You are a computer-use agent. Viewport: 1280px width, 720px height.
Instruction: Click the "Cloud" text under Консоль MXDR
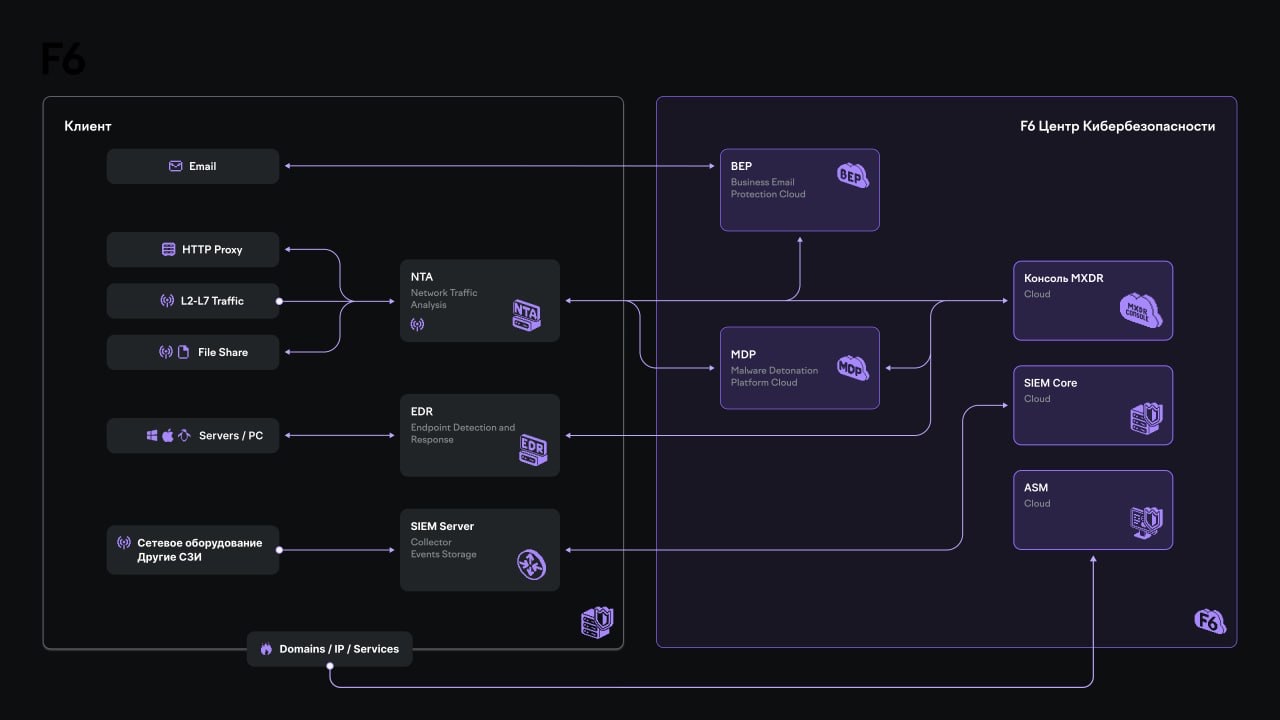point(1037,294)
